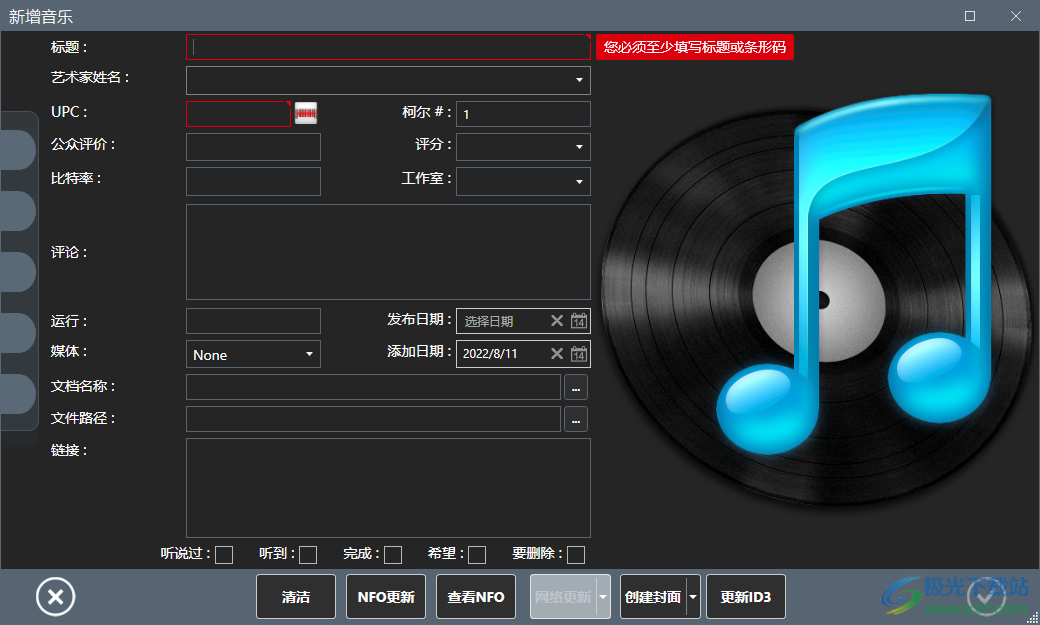The image size is (1040, 625).
Task: Open the 工作室 dropdown
Action: (x=578, y=181)
